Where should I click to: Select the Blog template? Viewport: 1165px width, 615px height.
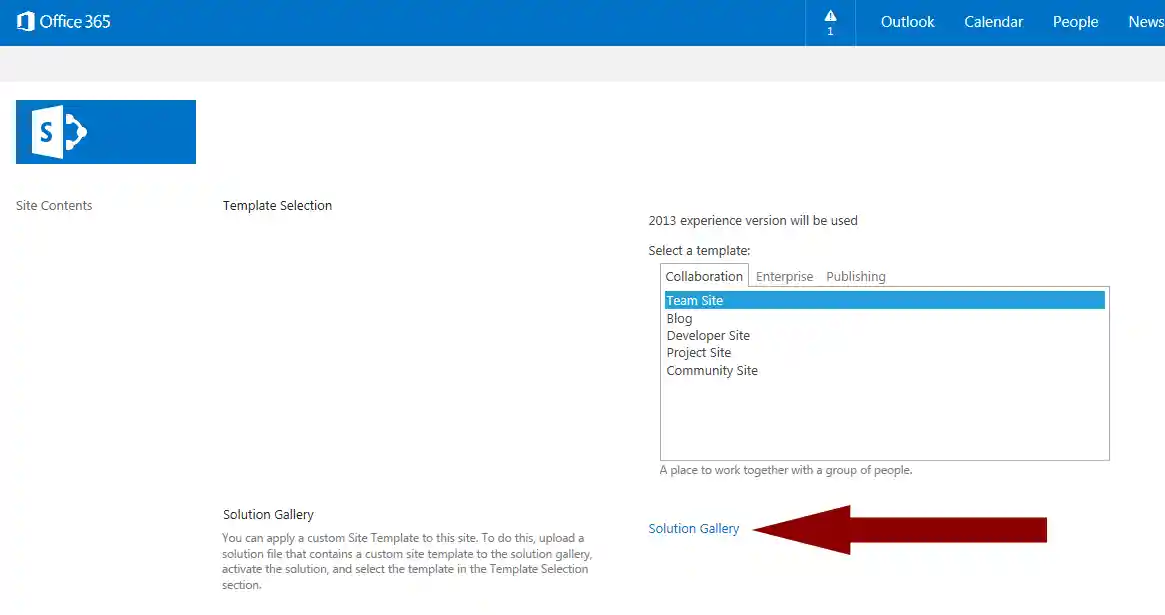679,318
